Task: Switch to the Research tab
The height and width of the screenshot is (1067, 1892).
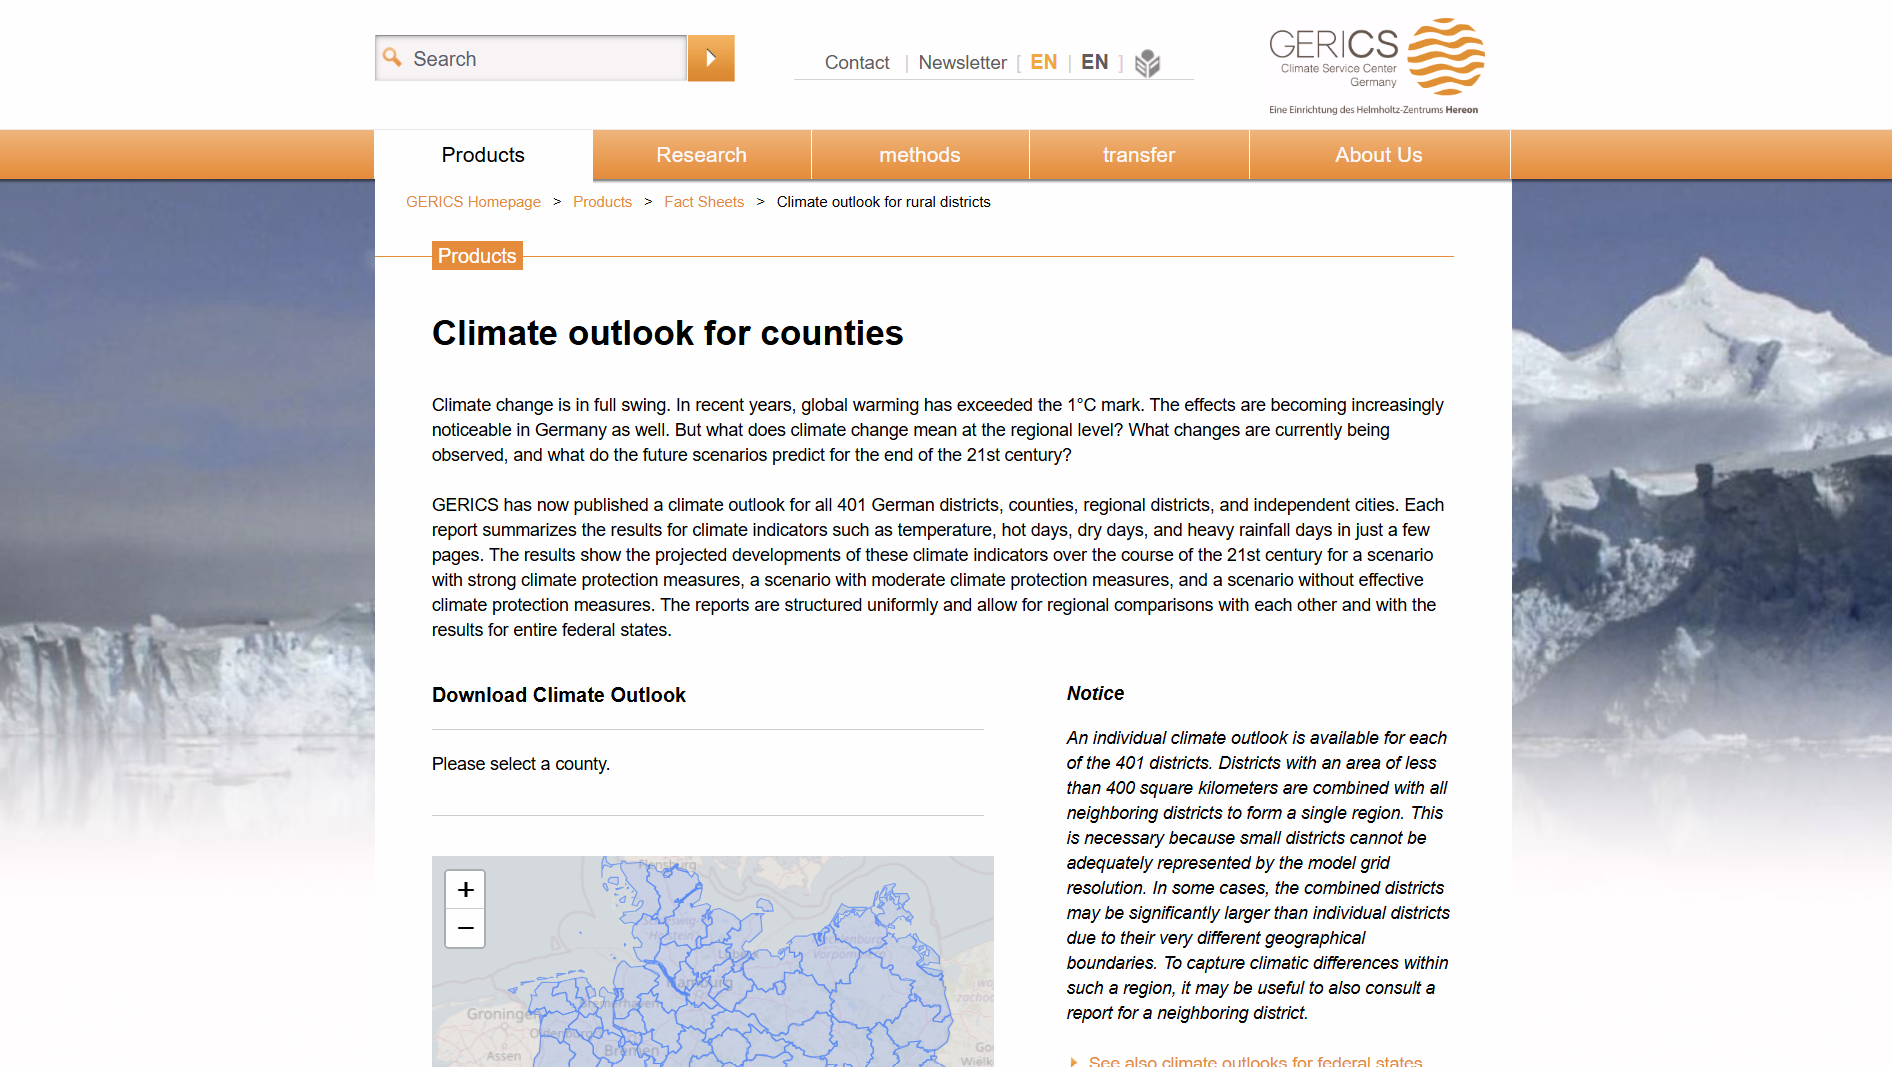Action: (x=701, y=155)
